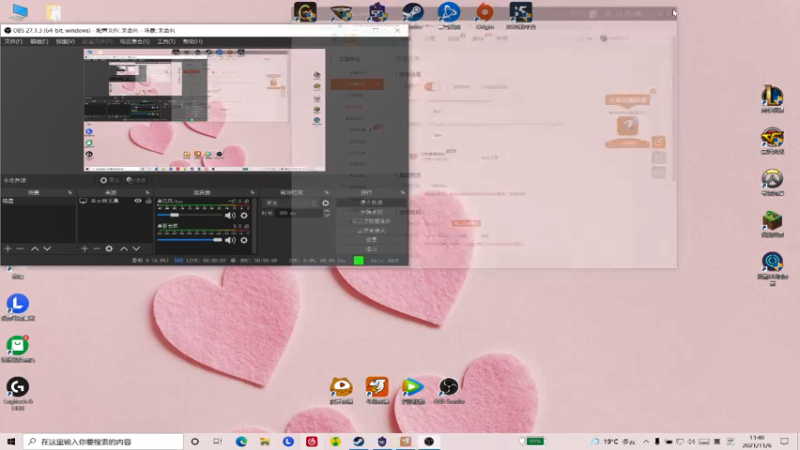Click second button in OBS controls panel
Image resolution: width=800 pixels, height=450 pixels.
click(371, 212)
